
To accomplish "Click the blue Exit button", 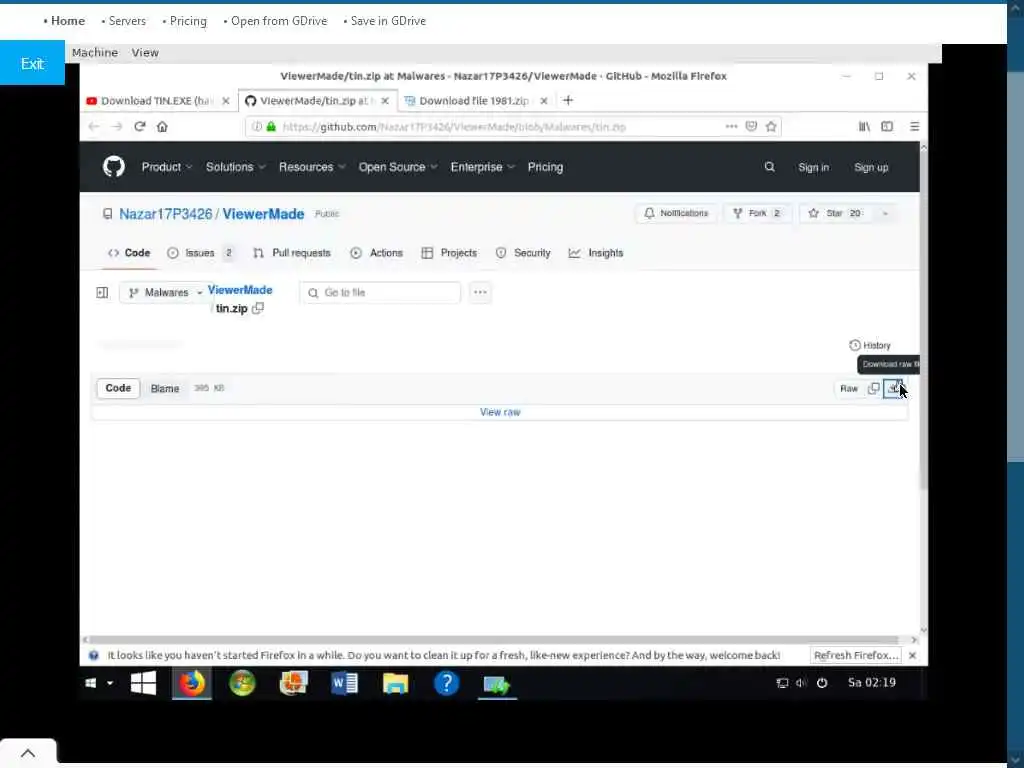I will tap(32, 63).
